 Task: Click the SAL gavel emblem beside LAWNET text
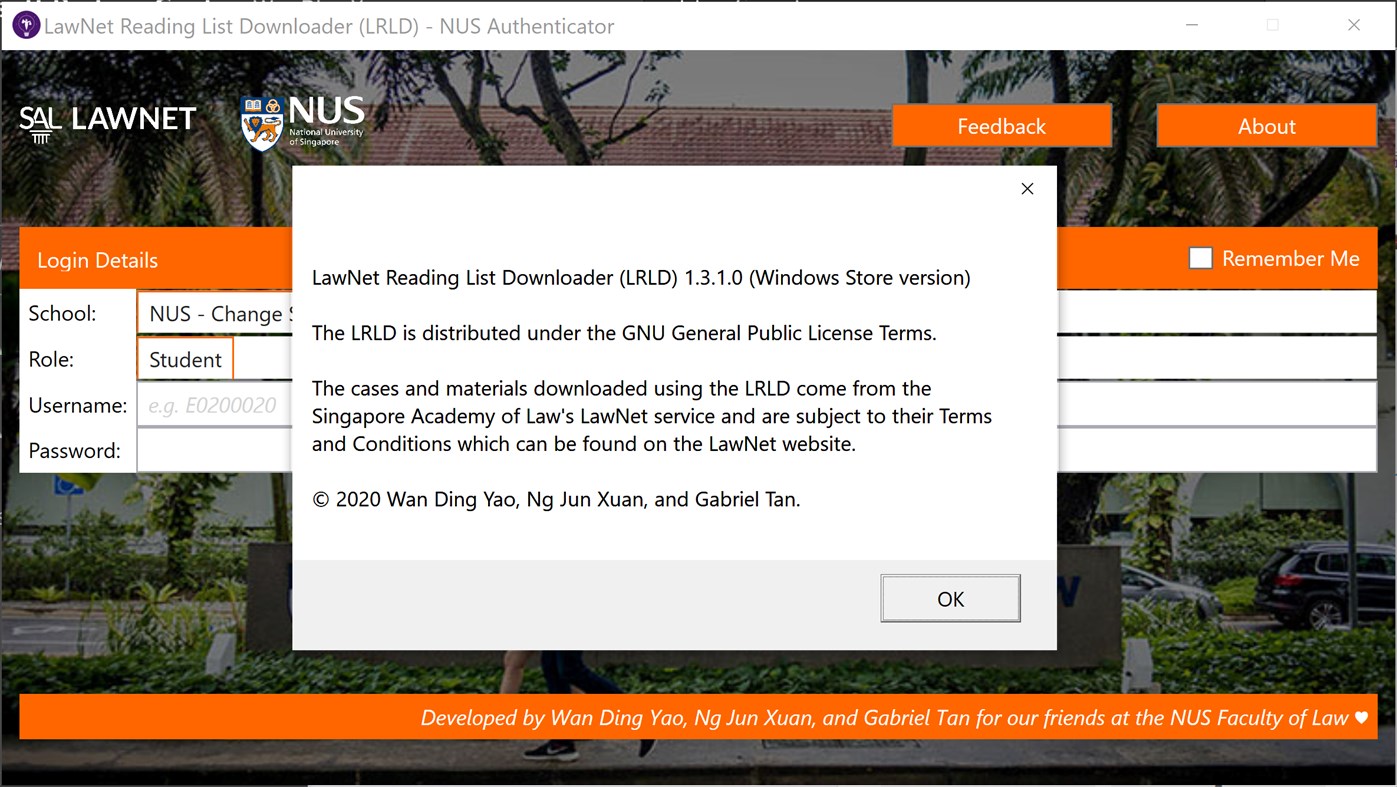pyautogui.click(x=35, y=122)
